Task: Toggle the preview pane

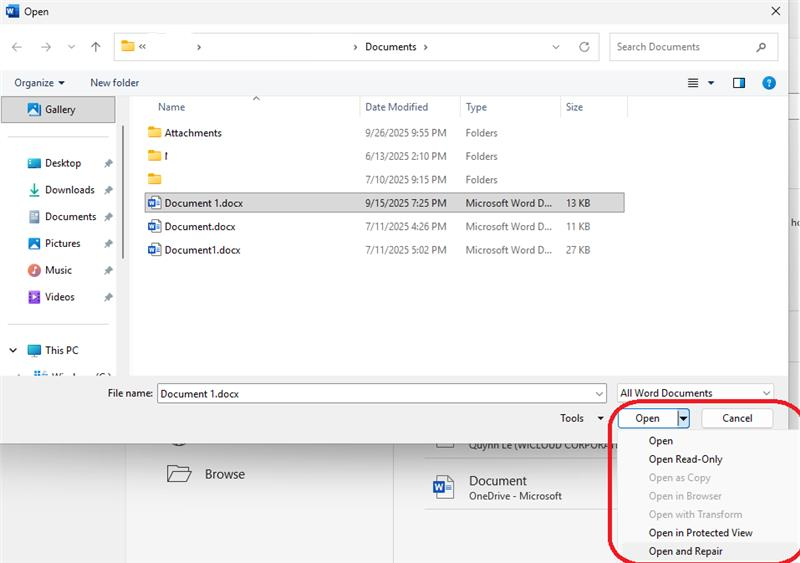Action: point(739,83)
